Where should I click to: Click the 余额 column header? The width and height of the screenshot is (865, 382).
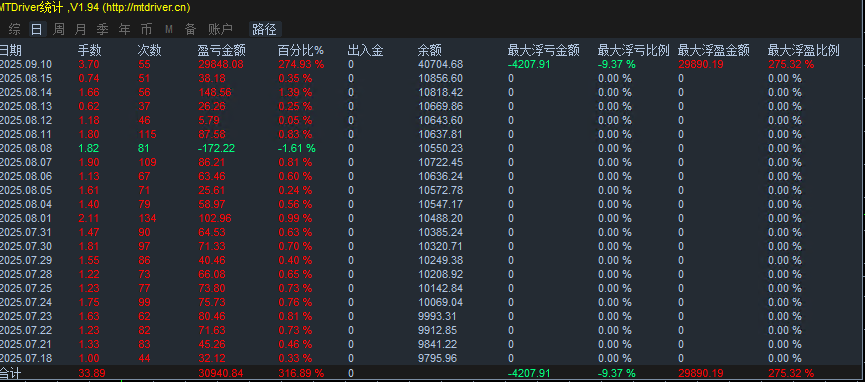tap(430, 51)
